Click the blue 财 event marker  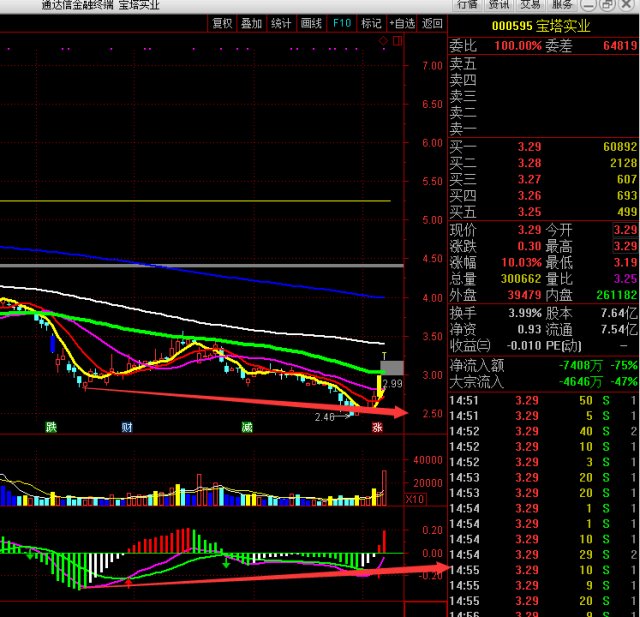tap(127, 427)
